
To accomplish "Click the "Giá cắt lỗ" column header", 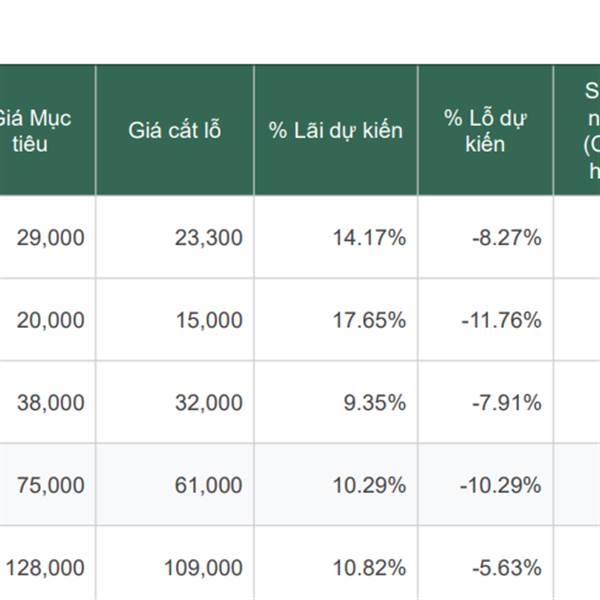I will pos(175,131).
